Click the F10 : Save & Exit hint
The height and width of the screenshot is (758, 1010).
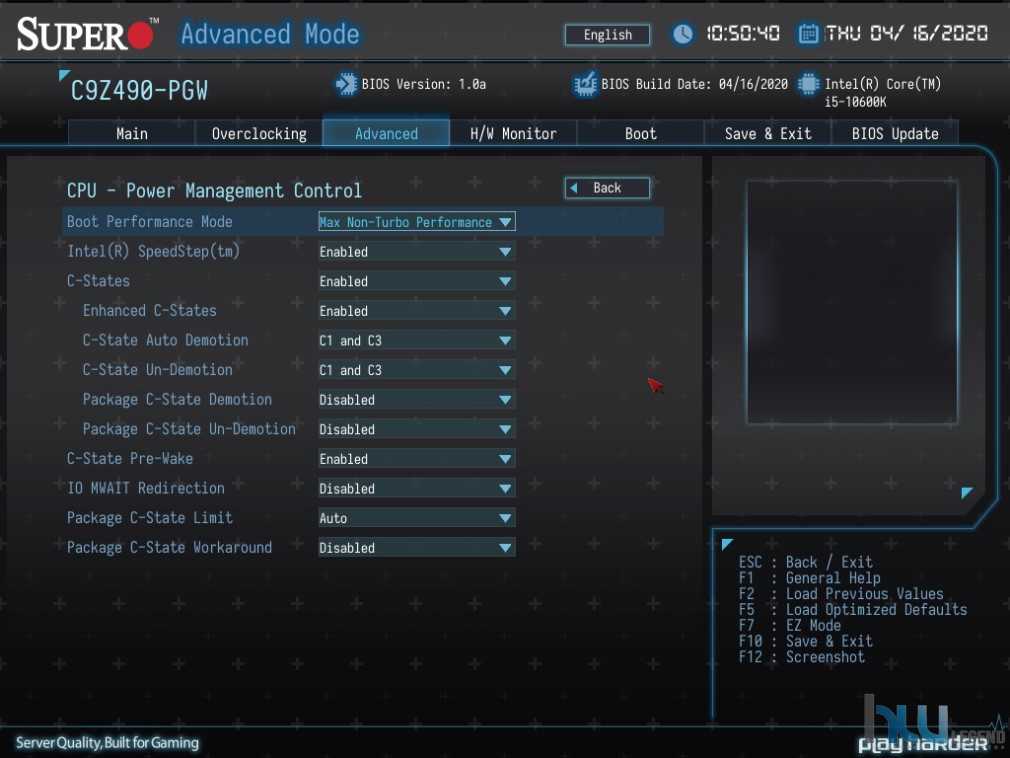[806, 641]
